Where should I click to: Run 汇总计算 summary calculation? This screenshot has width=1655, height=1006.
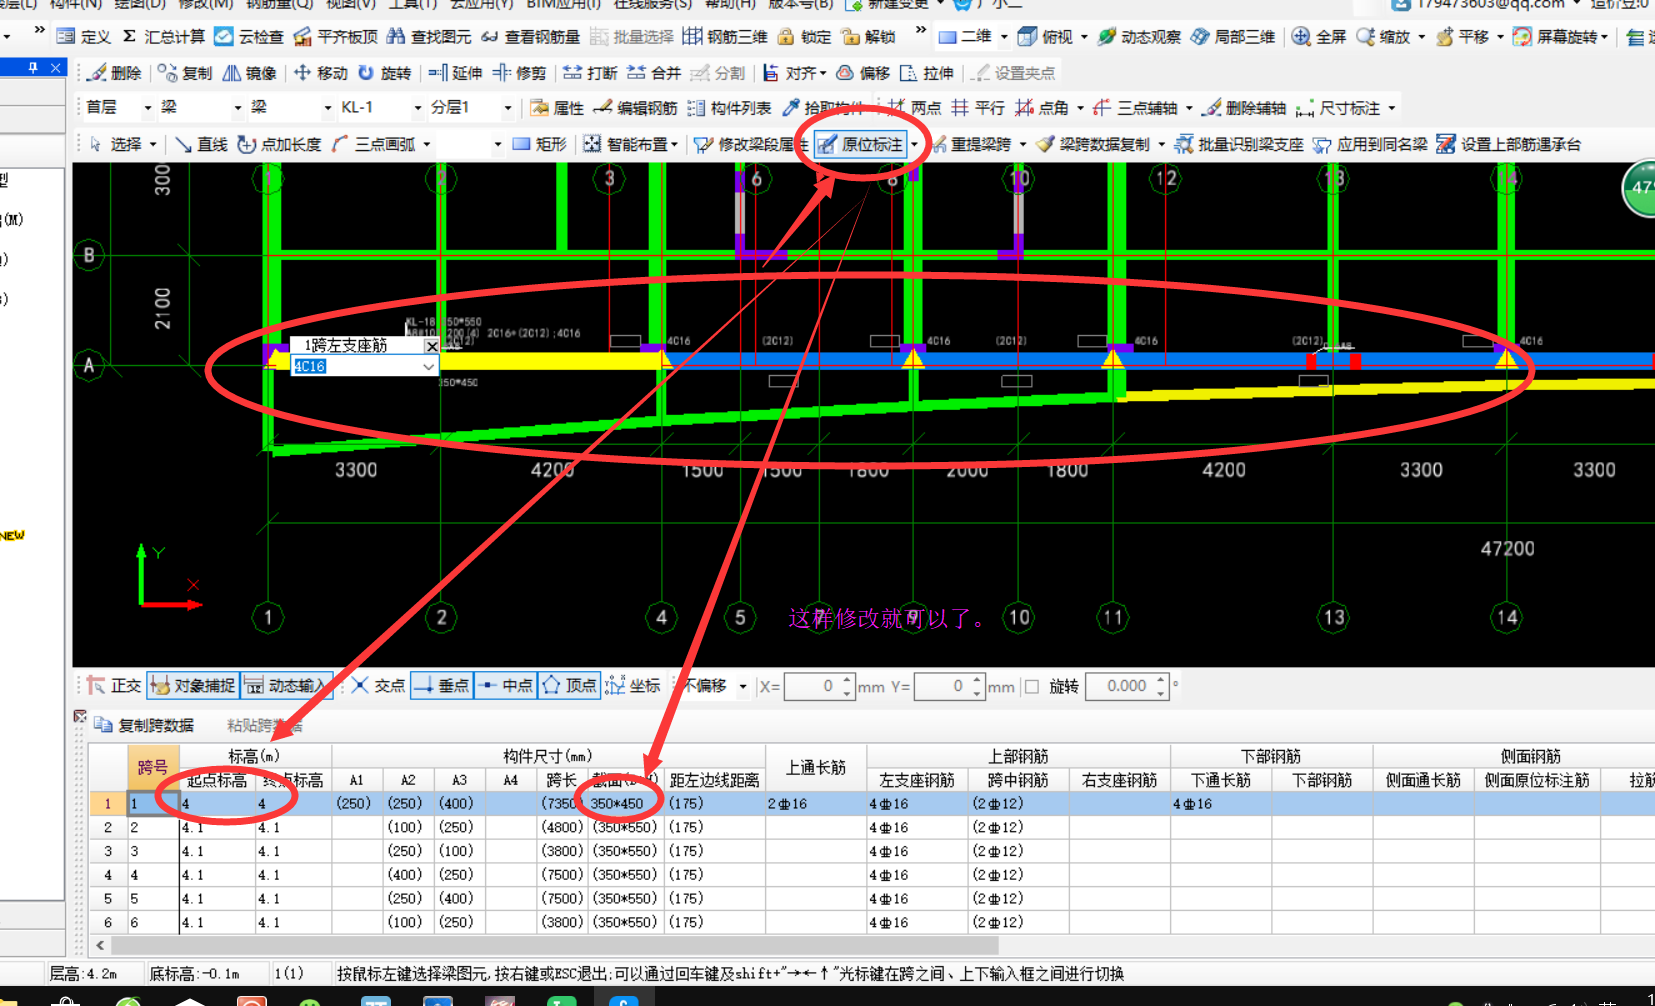[x=164, y=37]
